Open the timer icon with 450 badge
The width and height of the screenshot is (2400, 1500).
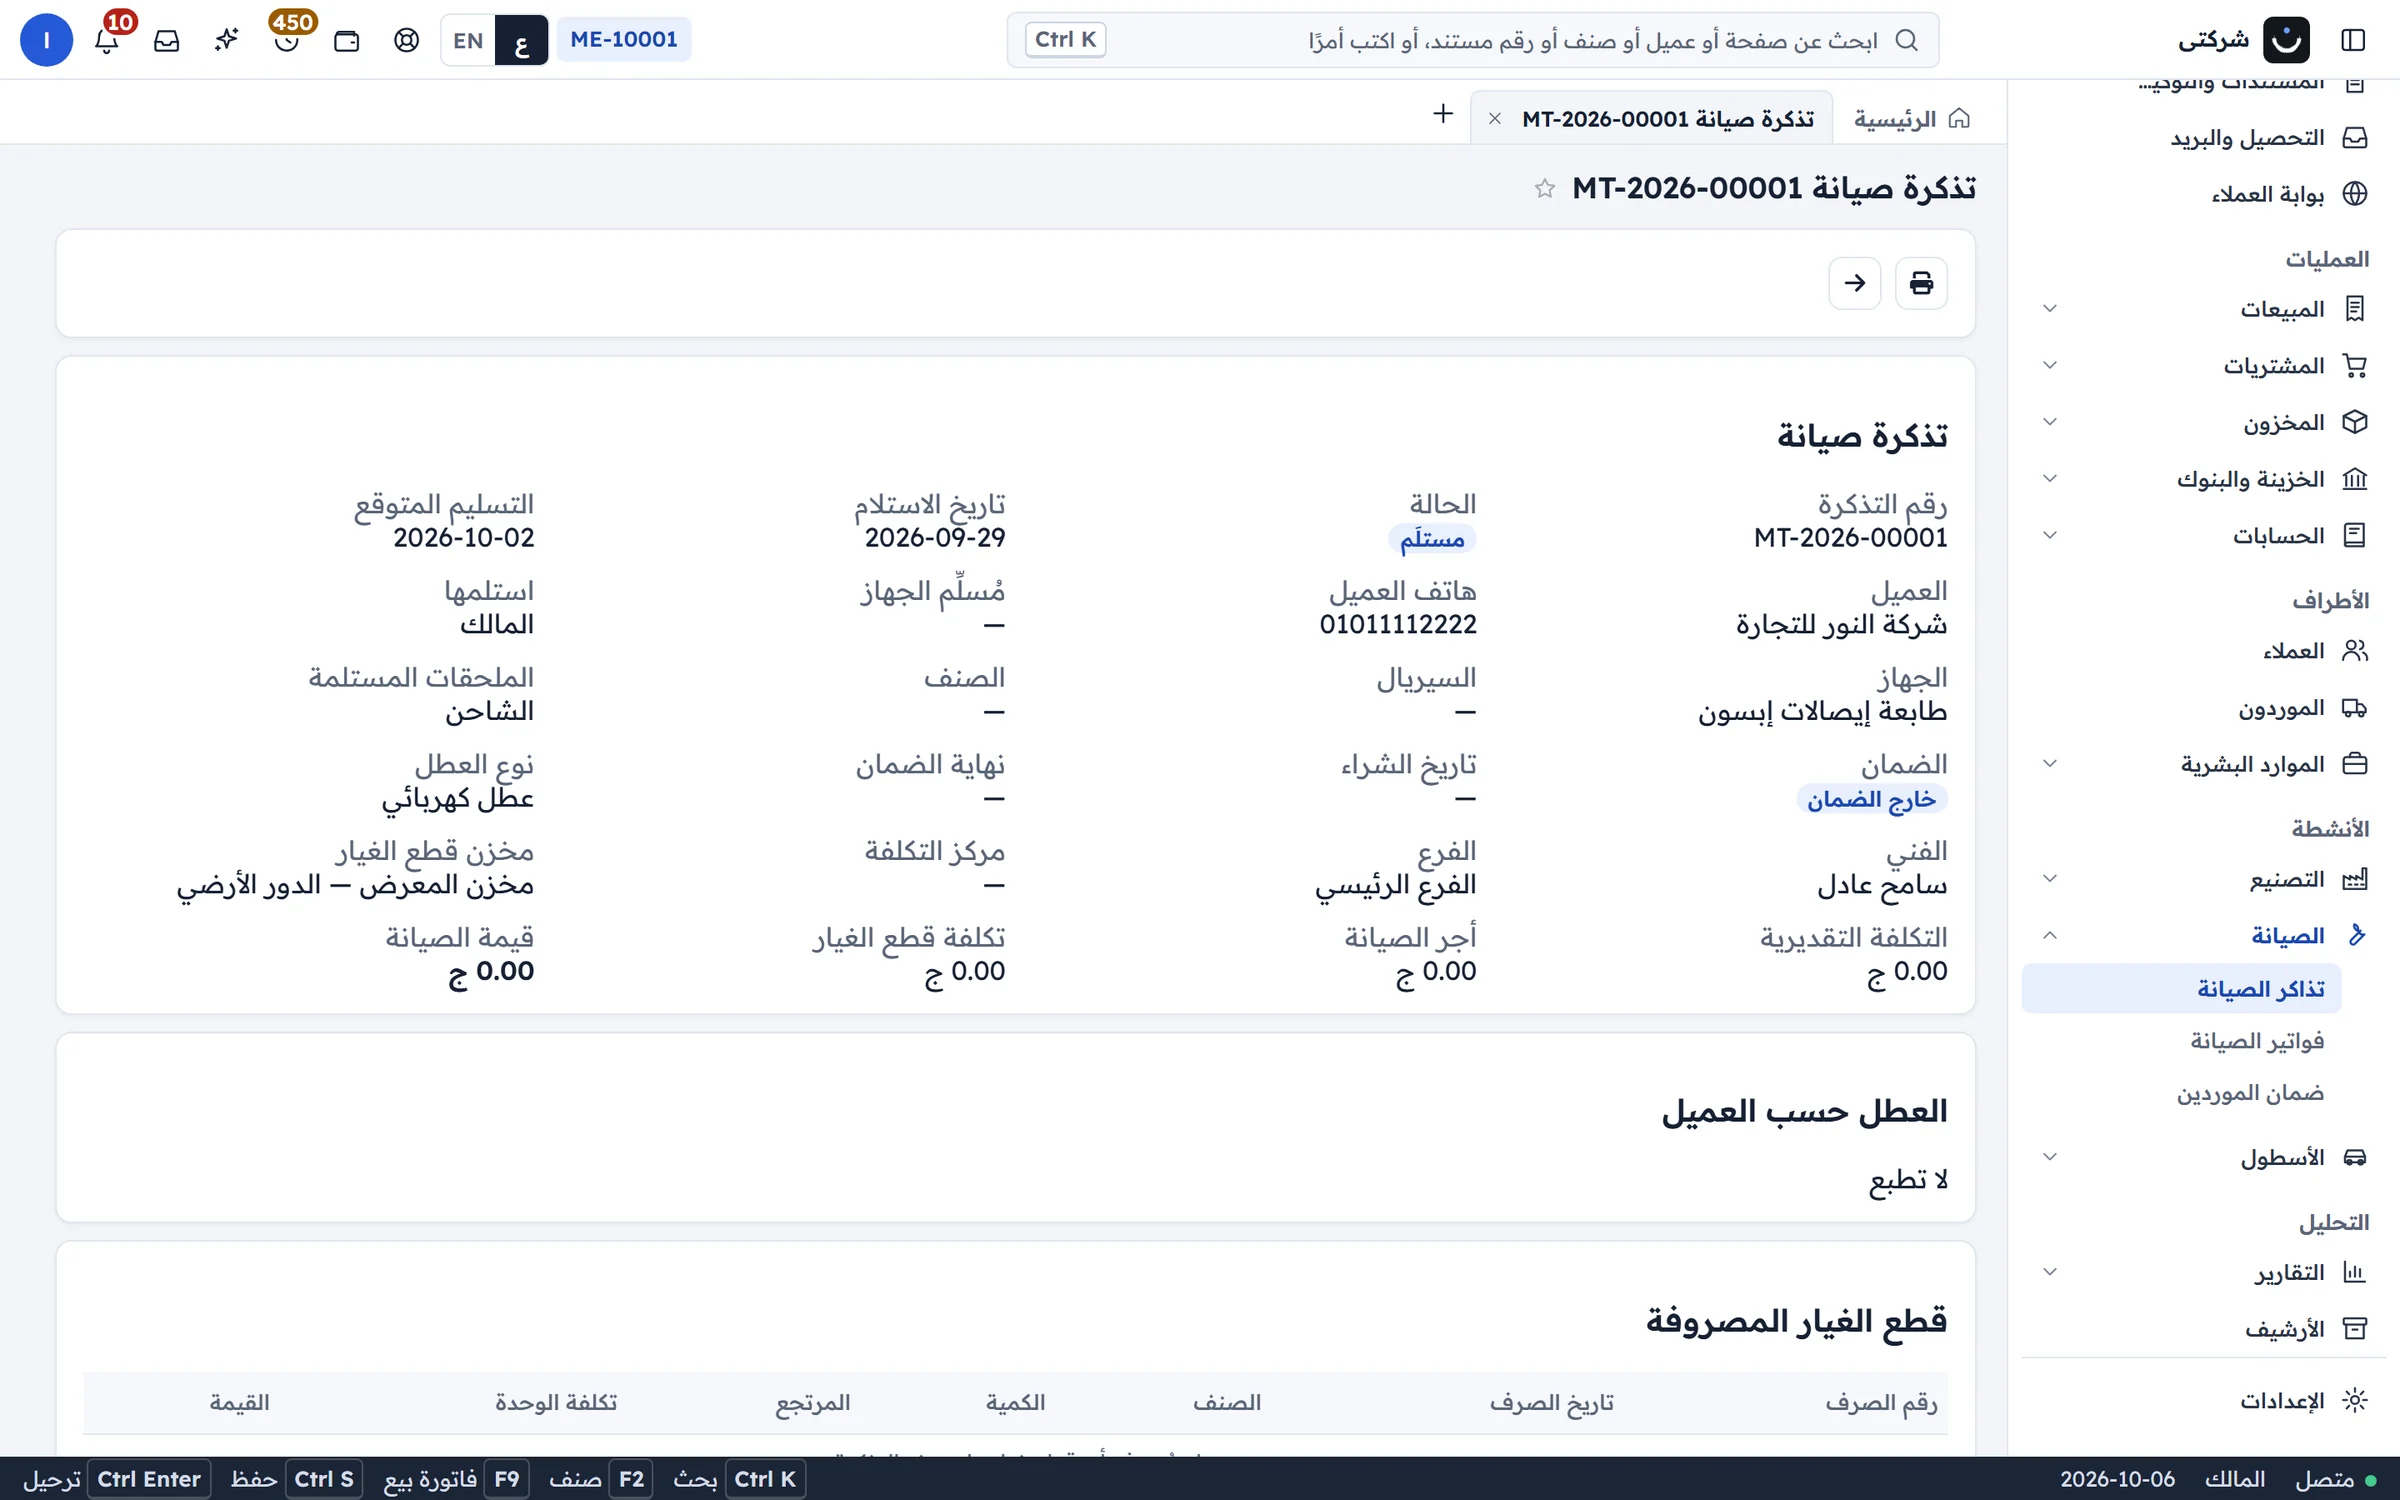[x=287, y=40]
